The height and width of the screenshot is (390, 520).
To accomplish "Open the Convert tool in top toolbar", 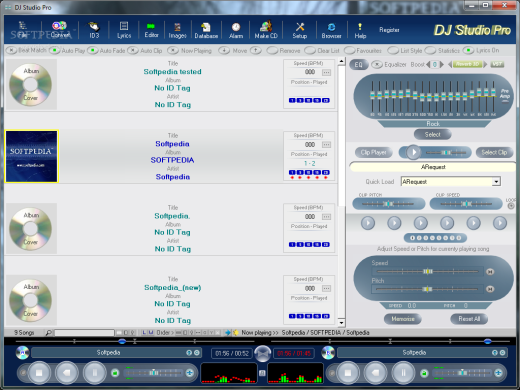I will tap(59, 30).
